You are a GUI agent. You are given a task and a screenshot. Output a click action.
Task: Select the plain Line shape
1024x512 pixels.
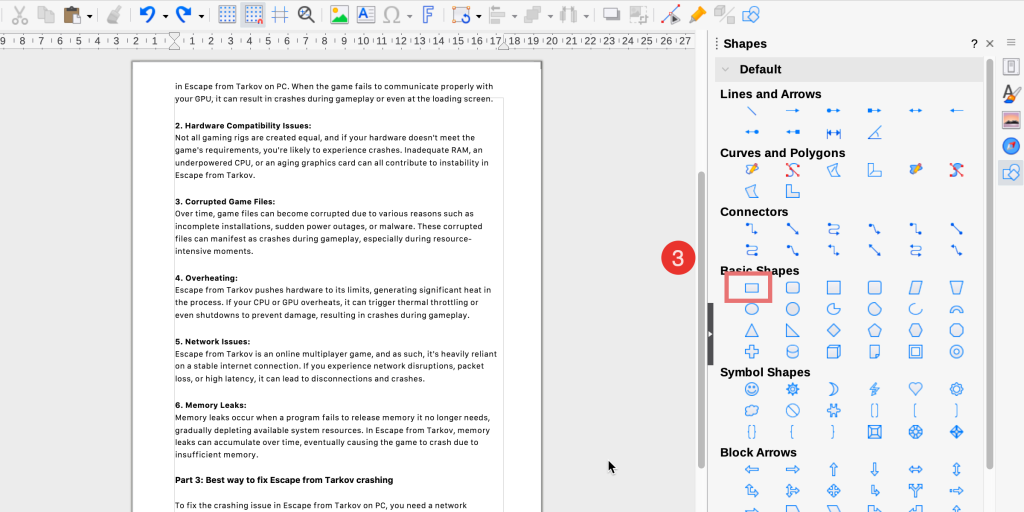[x=752, y=111]
